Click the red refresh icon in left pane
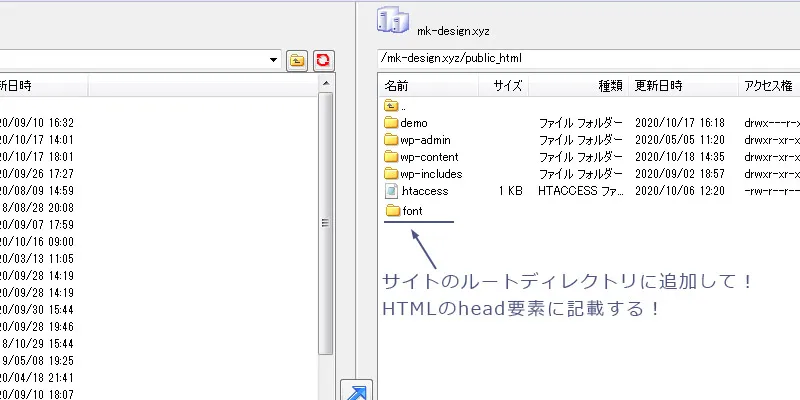Image resolution: width=800 pixels, height=400 pixels. pyautogui.click(x=323, y=60)
